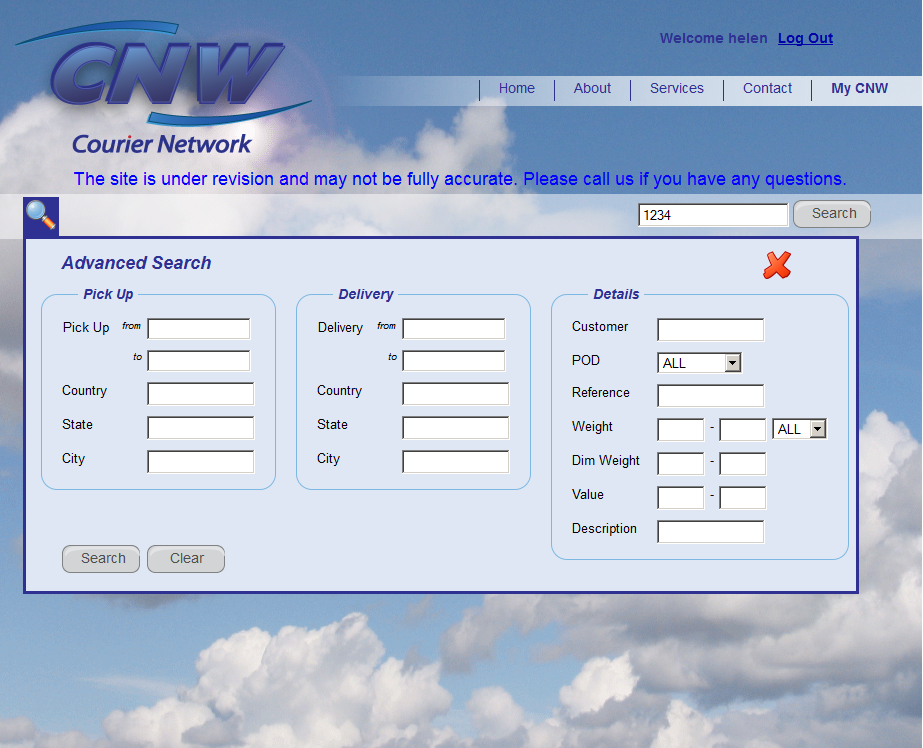Screen dimensions: 923x748
Task: Select the My CNW menu item
Action: (859, 89)
